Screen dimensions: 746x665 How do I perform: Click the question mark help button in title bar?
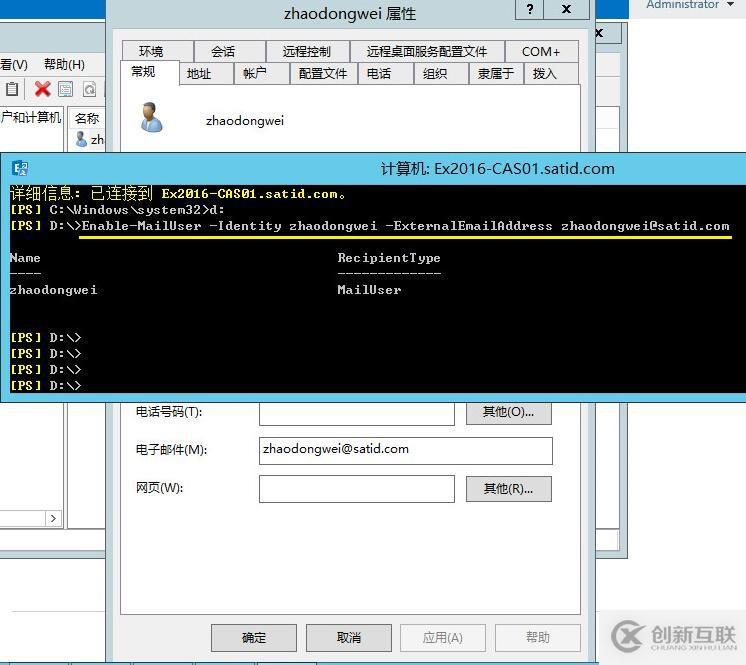coord(530,9)
